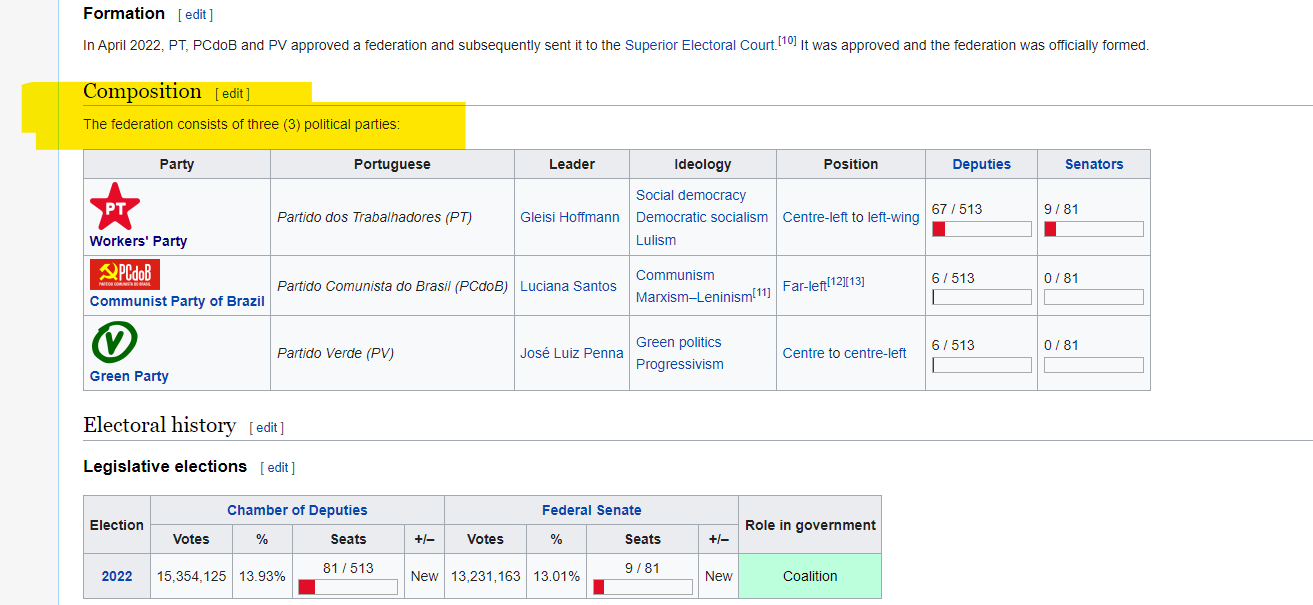Open the Deputies column header link
The height and width of the screenshot is (605, 1313).
(x=982, y=164)
